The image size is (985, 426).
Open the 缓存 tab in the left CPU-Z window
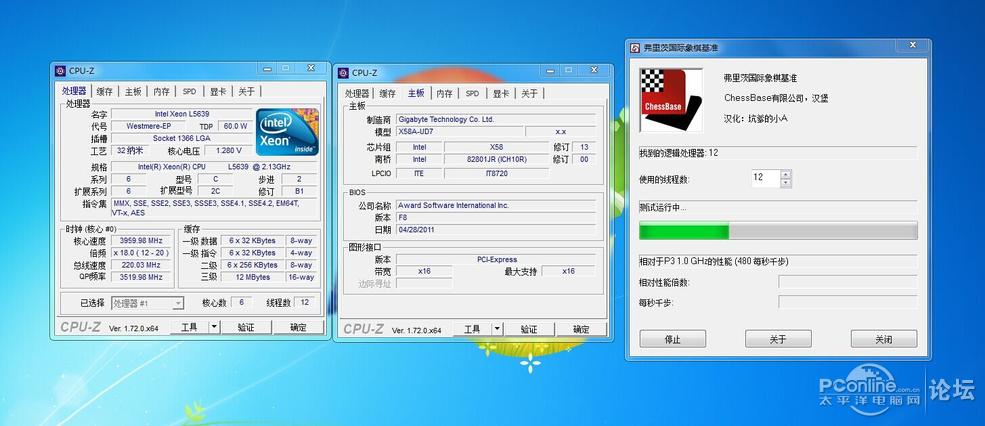104,91
